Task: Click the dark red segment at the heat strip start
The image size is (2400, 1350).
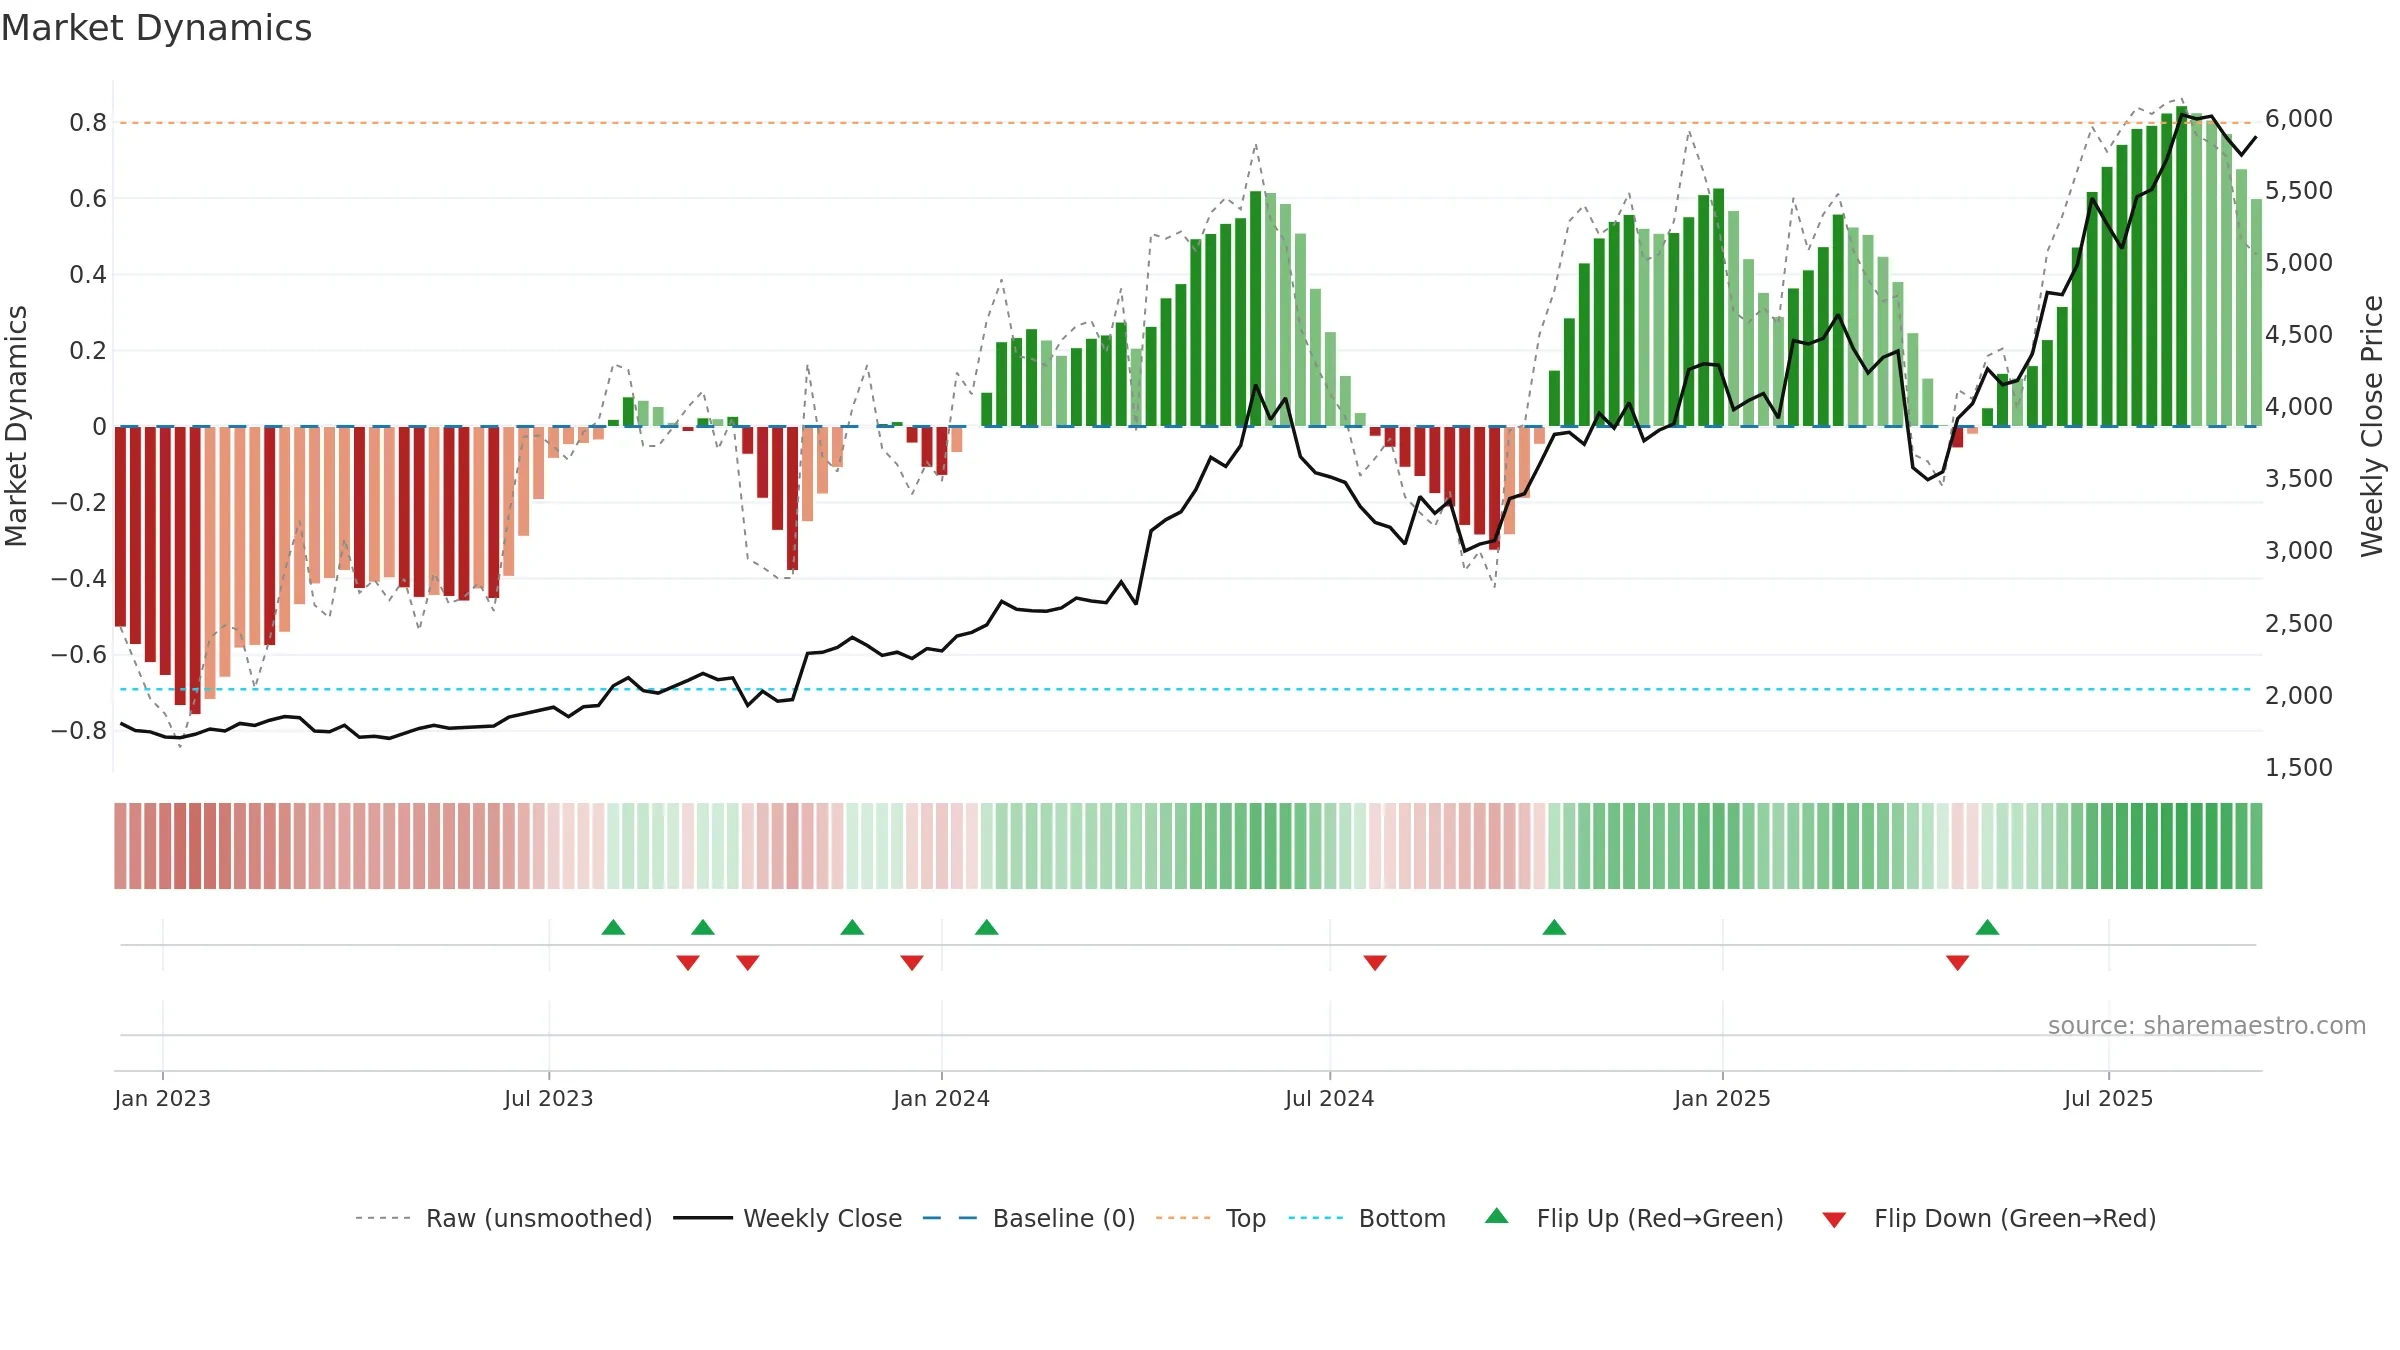Action: (120, 846)
